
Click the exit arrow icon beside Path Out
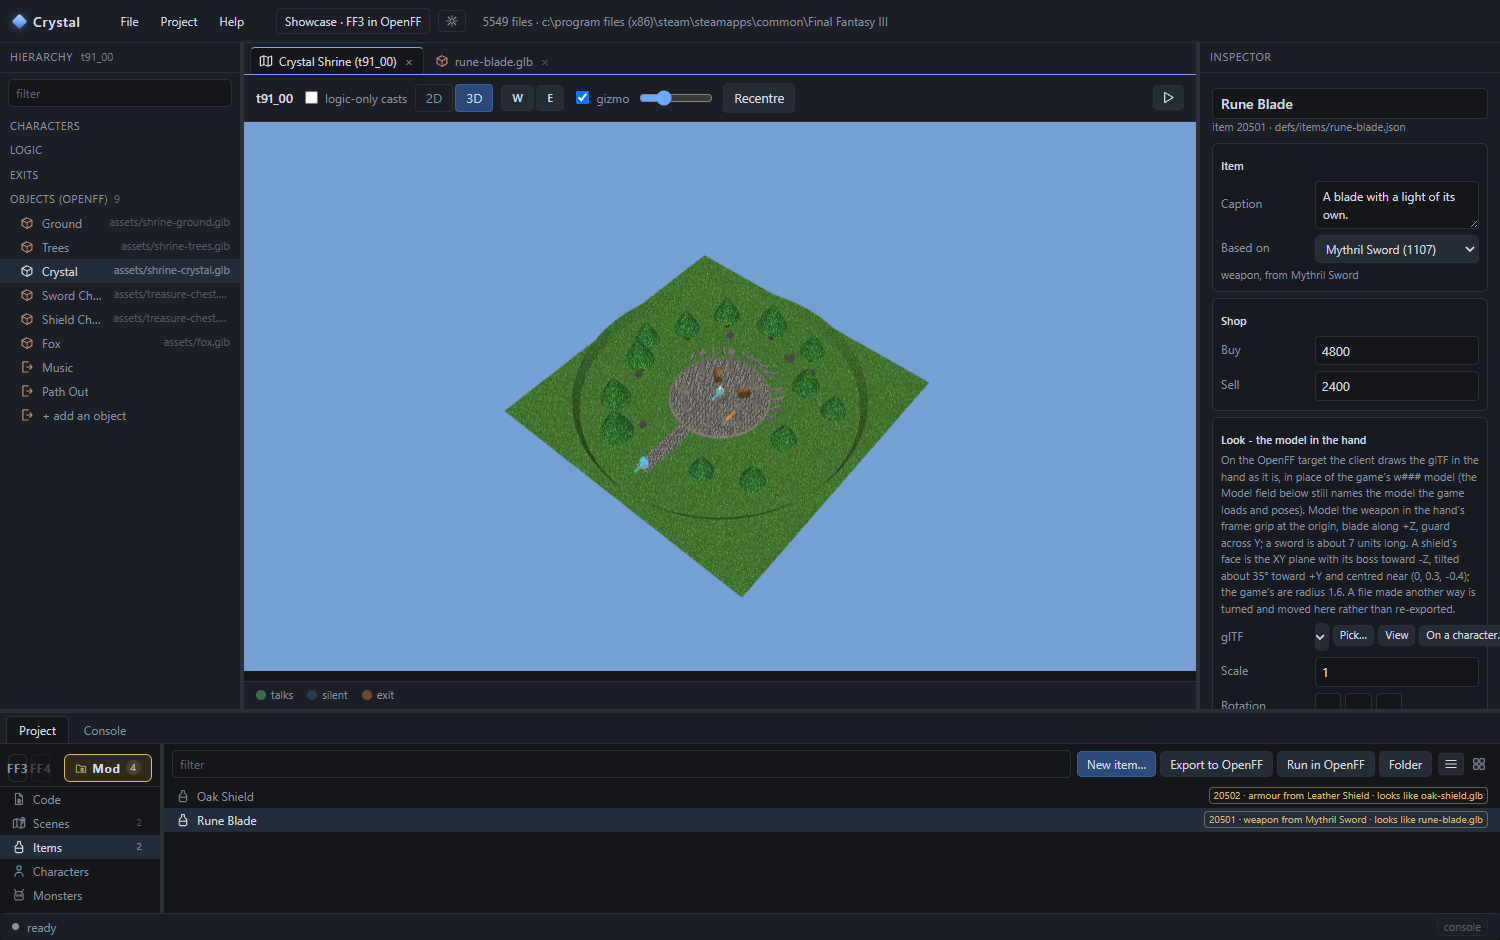[x=27, y=392]
